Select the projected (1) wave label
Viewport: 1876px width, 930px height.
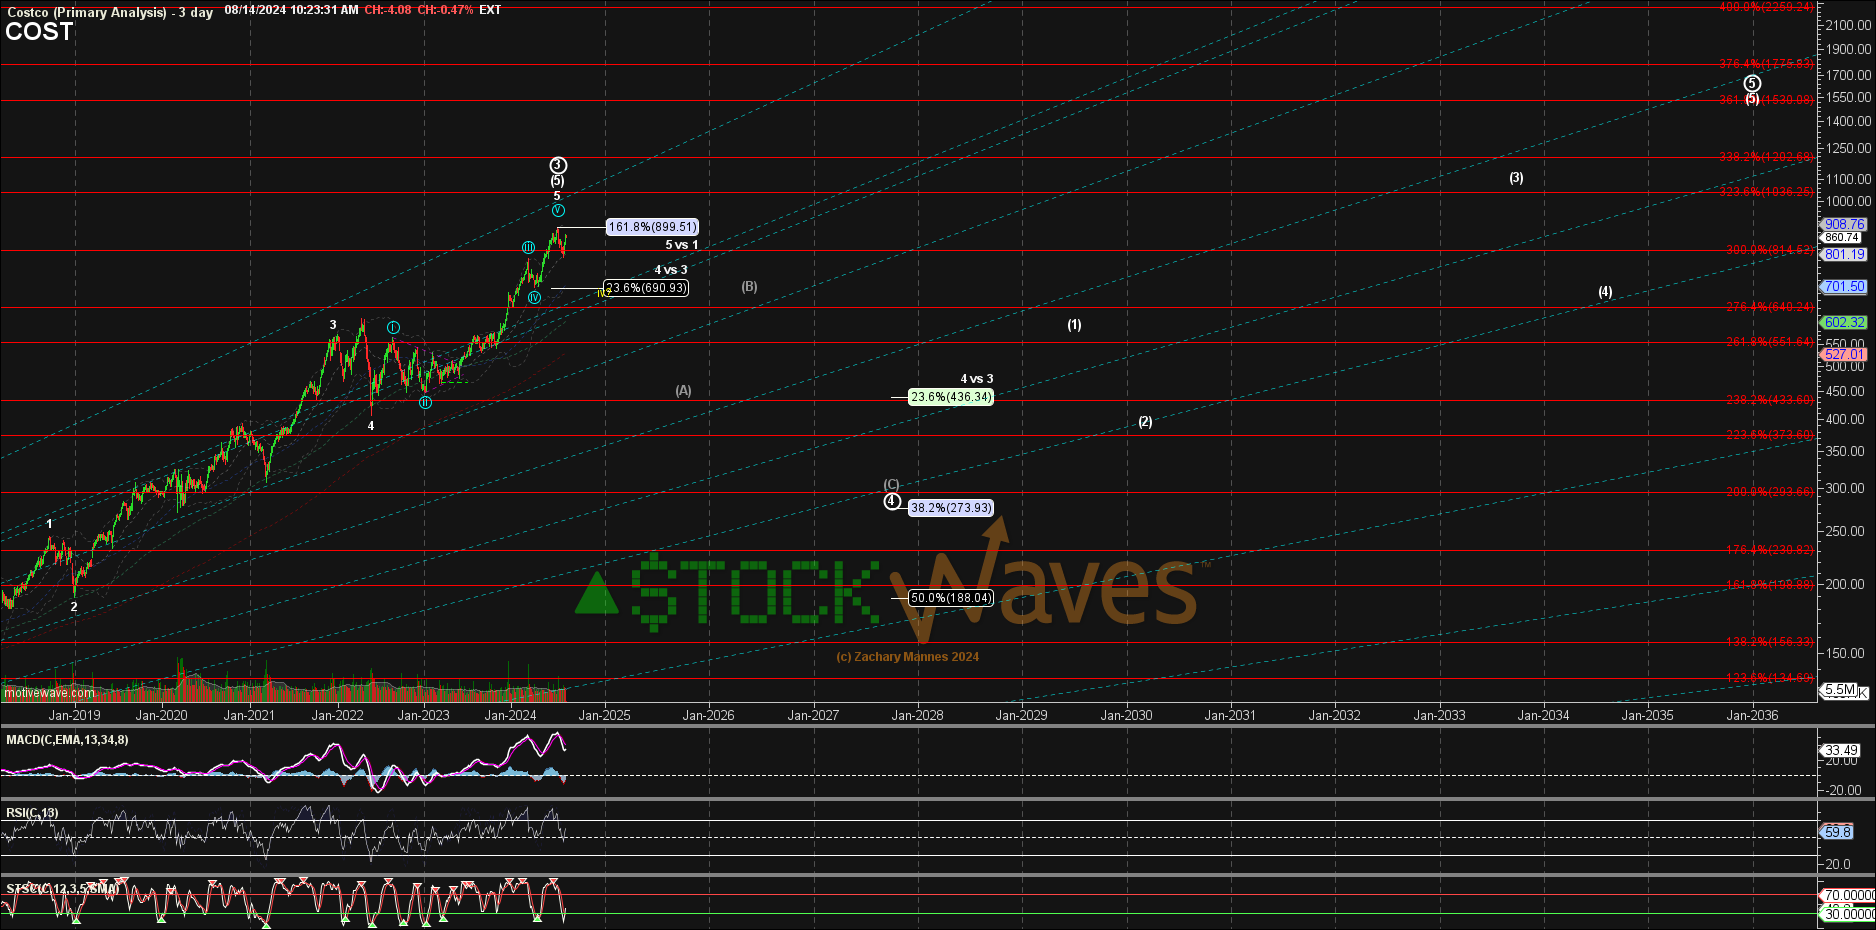coord(1074,325)
